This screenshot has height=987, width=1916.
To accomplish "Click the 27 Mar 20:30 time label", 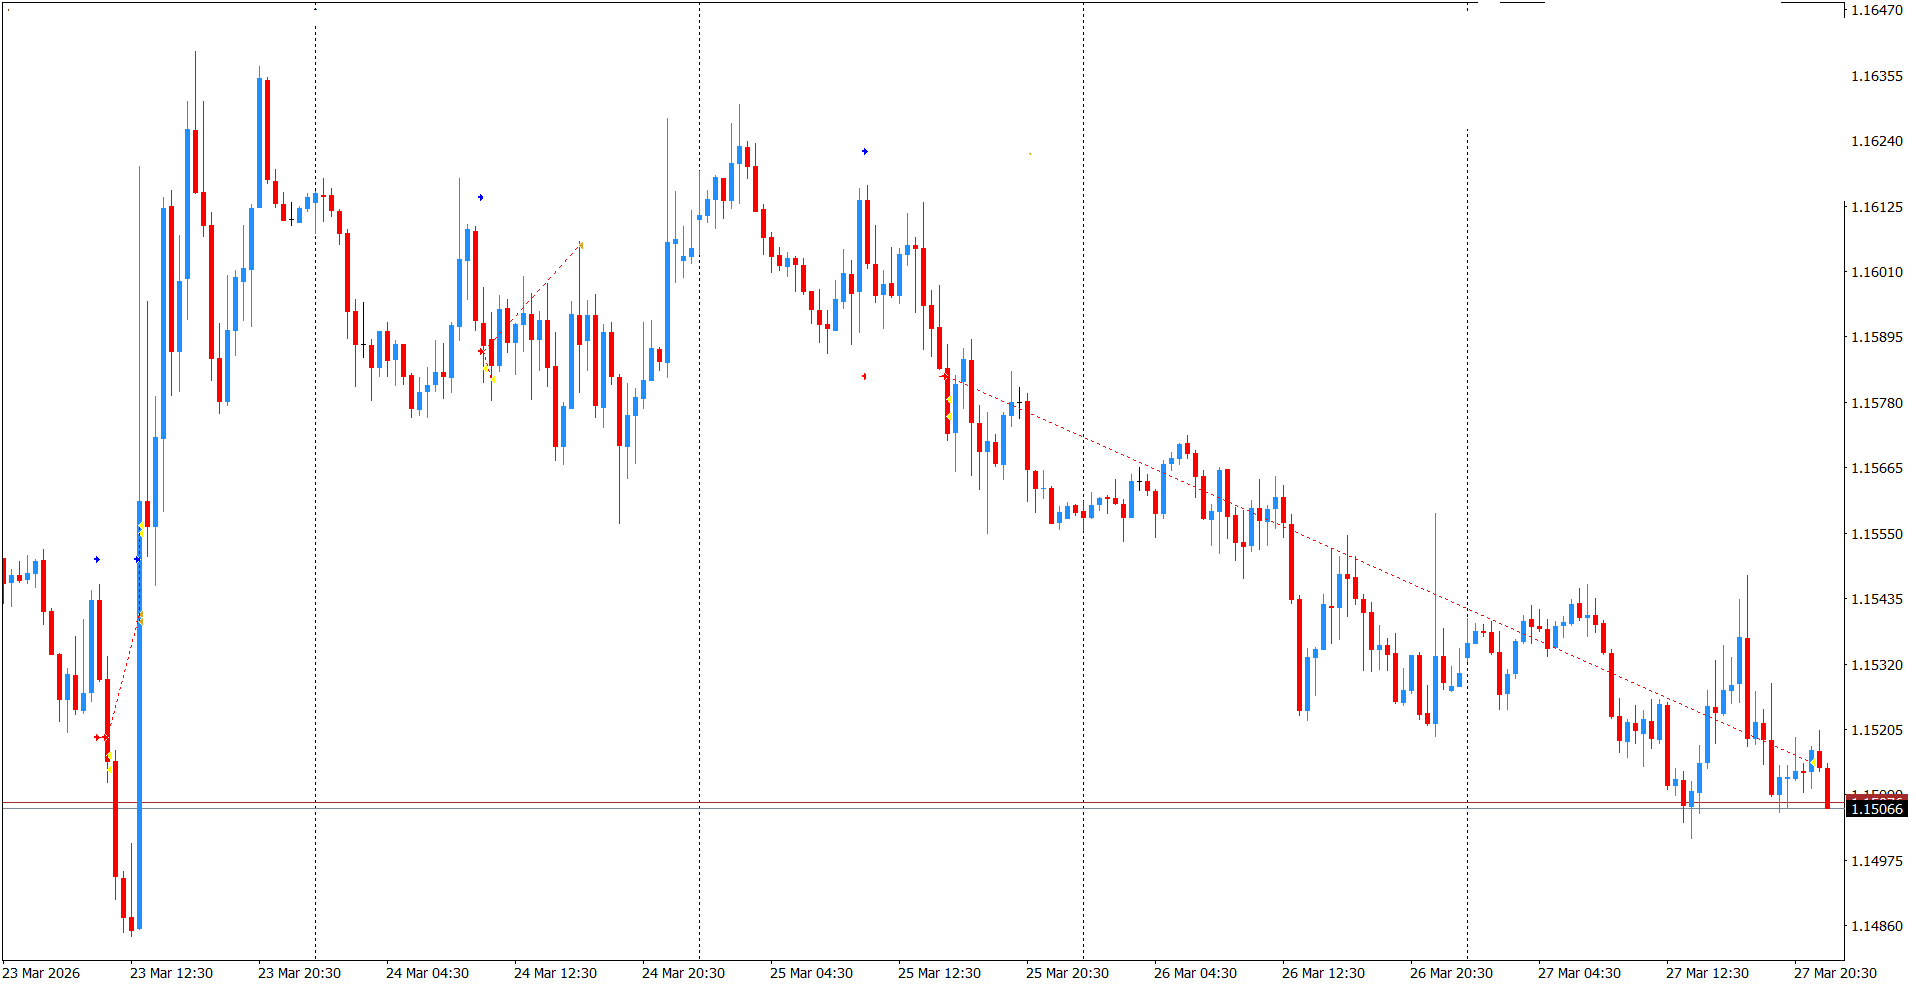I will tap(1835, 973).
